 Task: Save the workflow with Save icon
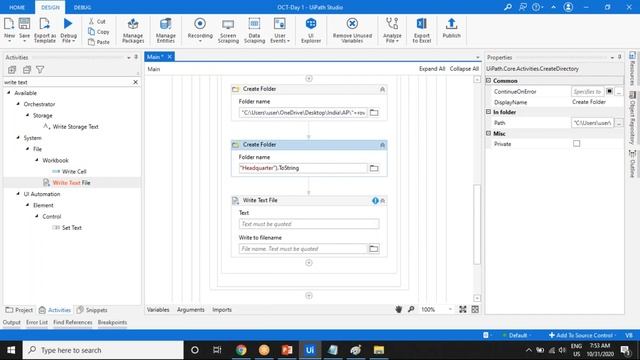pyautogui.click(x=24, y=29)
